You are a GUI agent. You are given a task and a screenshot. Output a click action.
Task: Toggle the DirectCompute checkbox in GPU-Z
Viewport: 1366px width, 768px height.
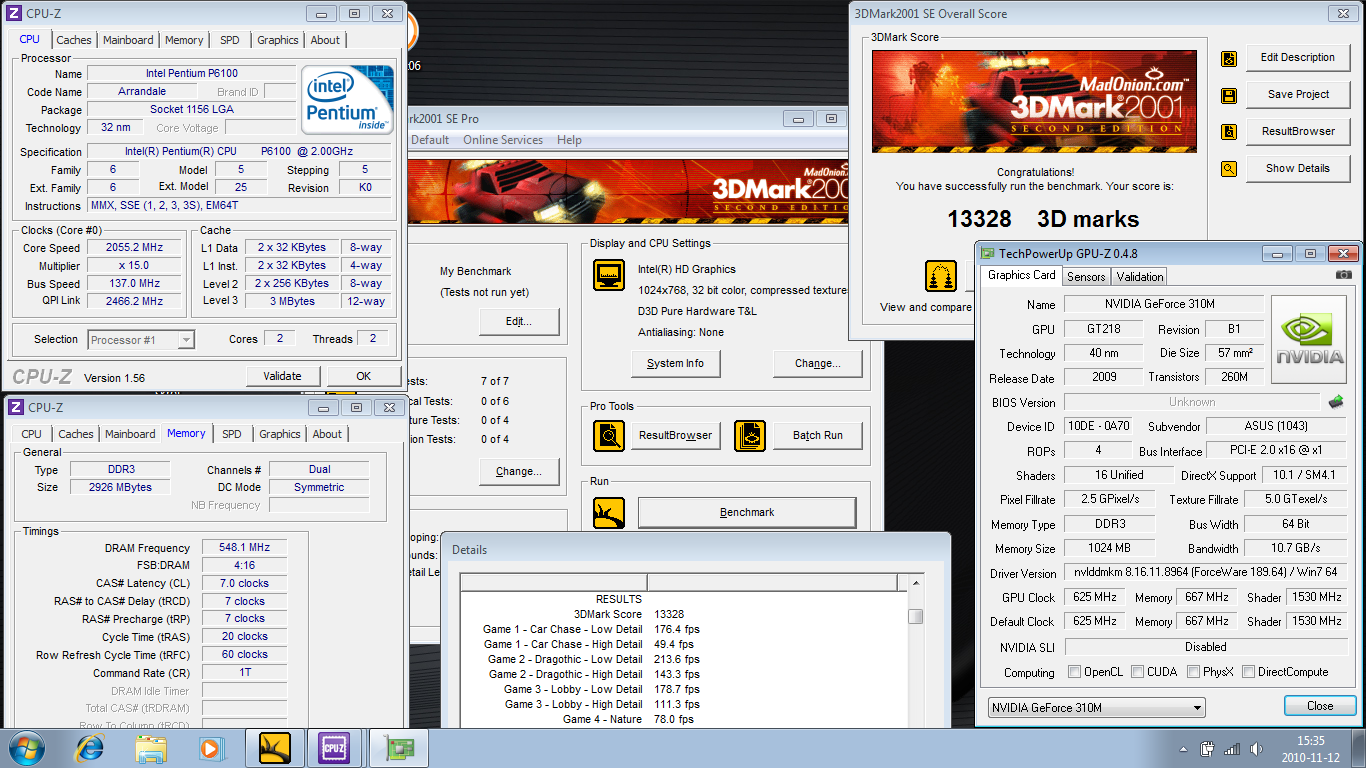[1248, 672]
